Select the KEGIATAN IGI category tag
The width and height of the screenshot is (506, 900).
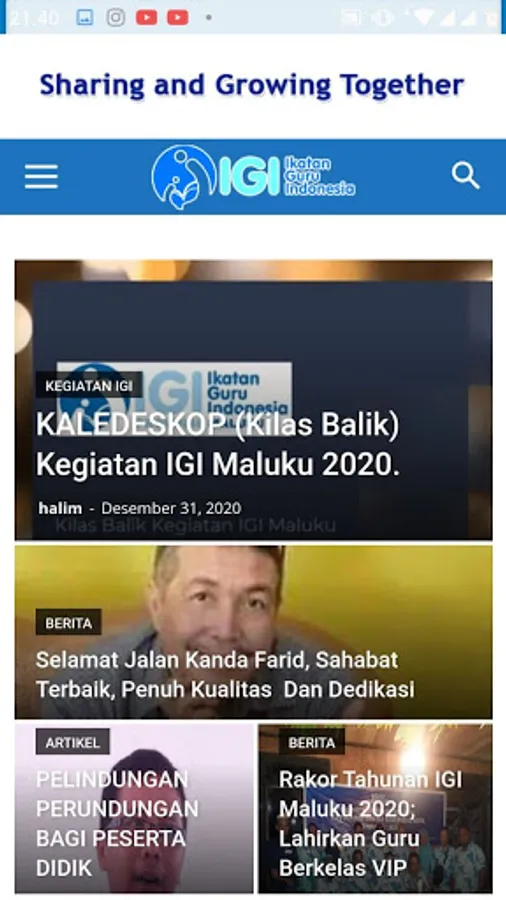click(89, 386)
